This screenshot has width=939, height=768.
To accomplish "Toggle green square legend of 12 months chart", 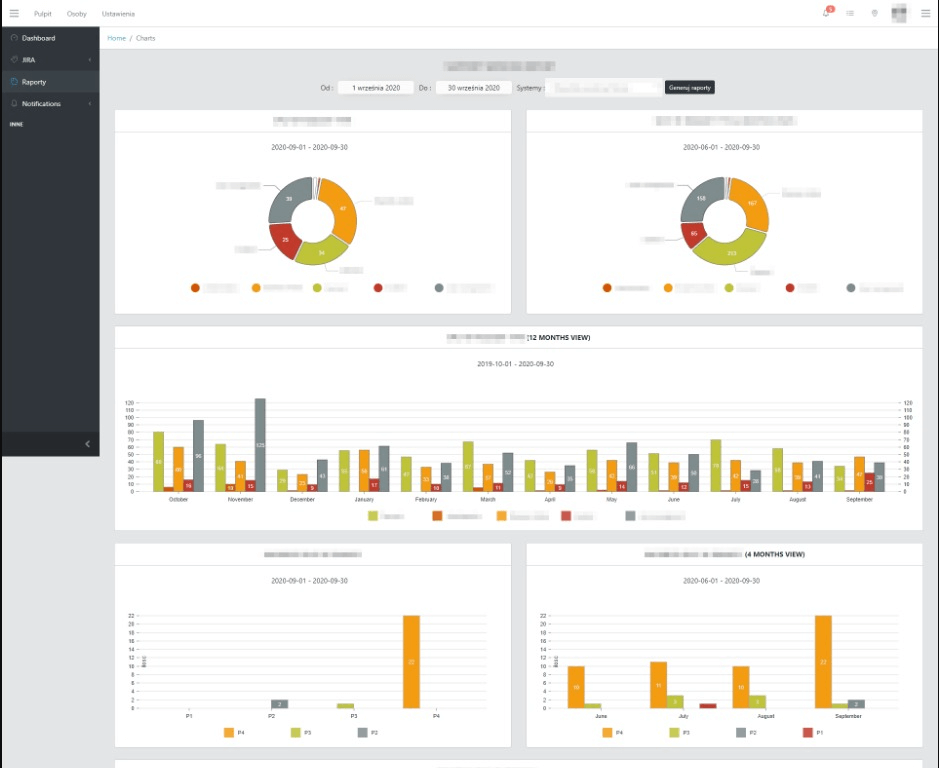I will (373, 516).
